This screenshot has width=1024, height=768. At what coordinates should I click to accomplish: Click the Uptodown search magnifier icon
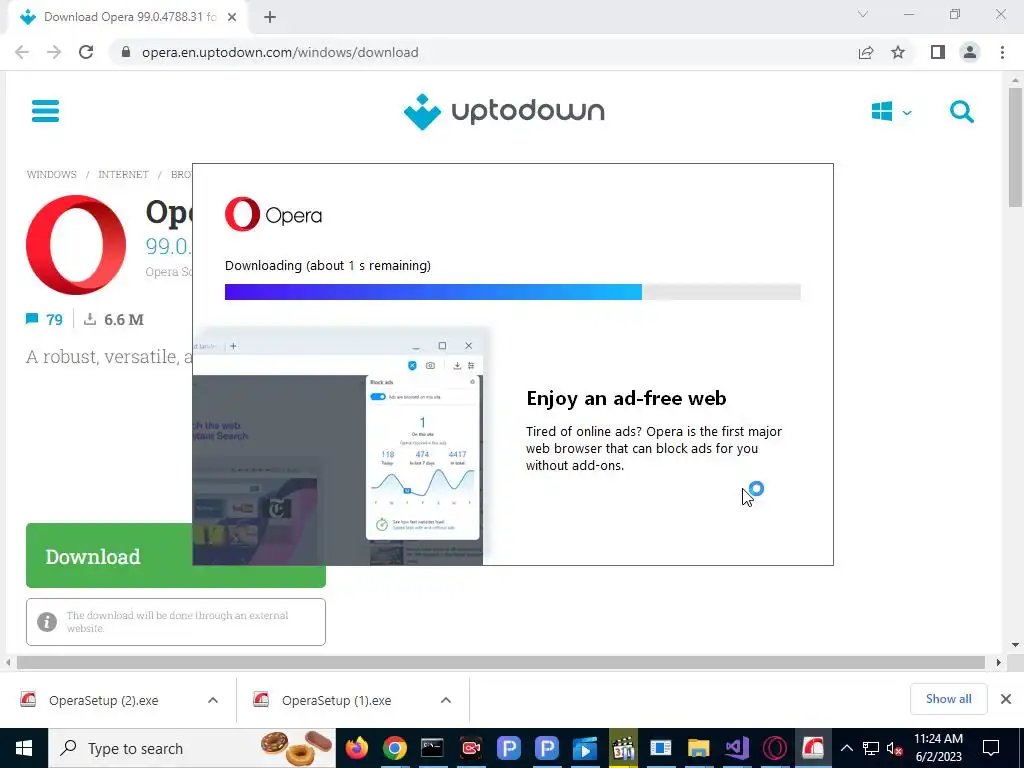click(961, 112)
